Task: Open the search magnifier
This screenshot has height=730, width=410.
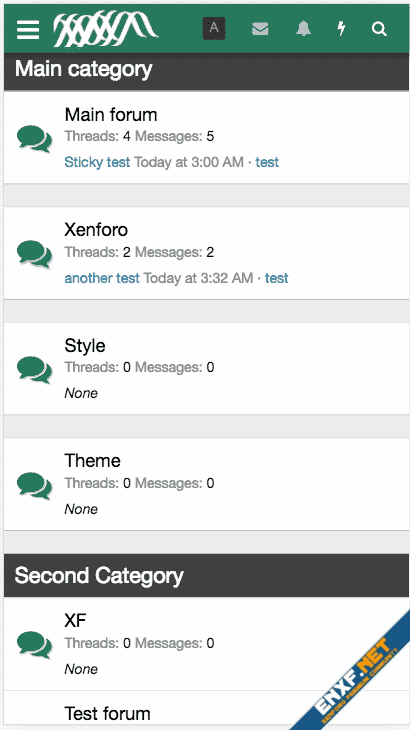Action: tap(379, 29)
